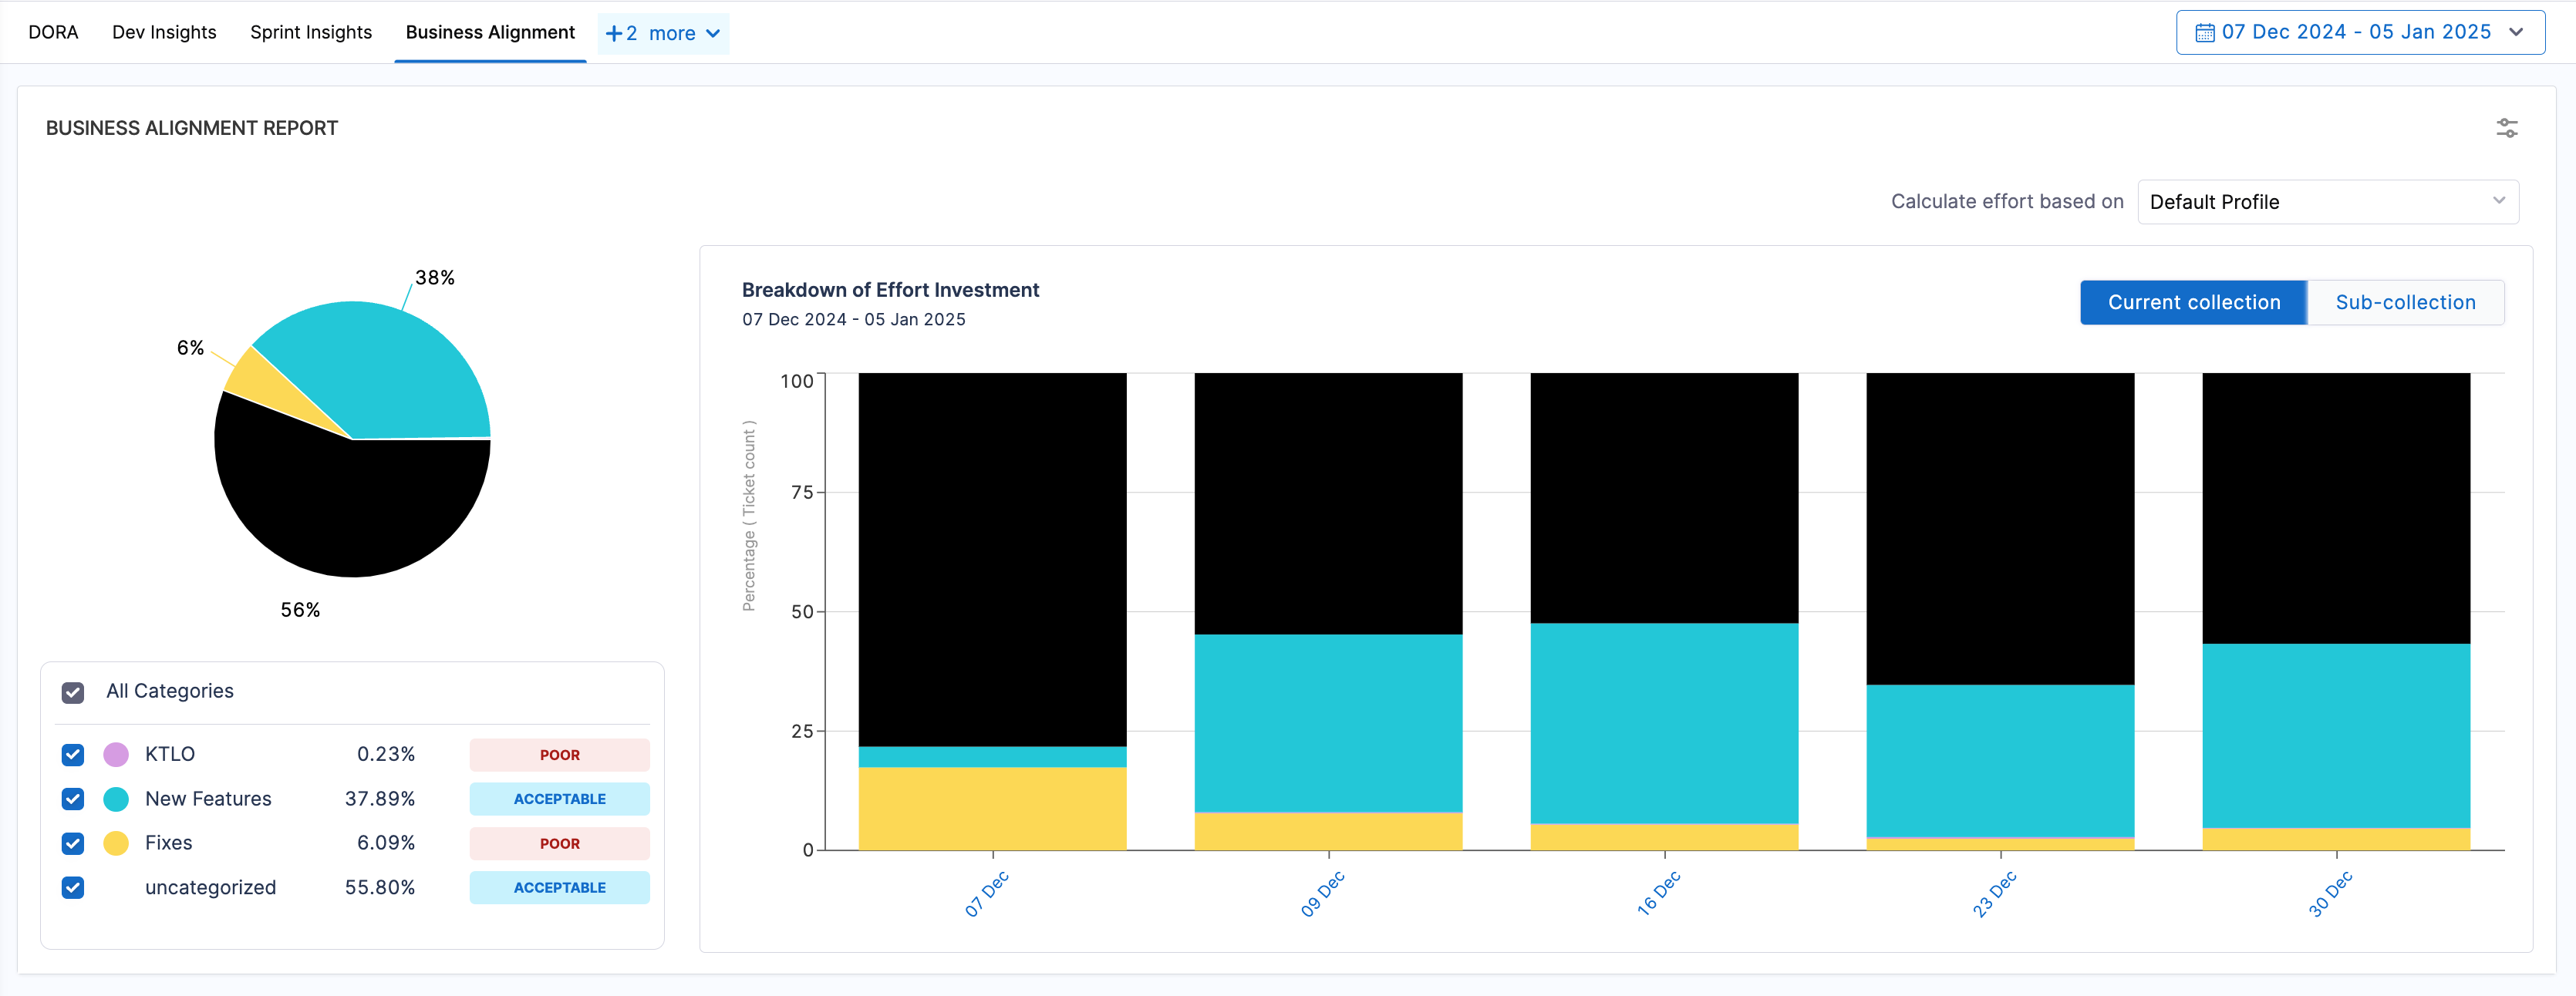Uncheck the All Categories checkbox
Viewport: 2576px width, 996px height.
pyautogui.click(x=73, y=692)
